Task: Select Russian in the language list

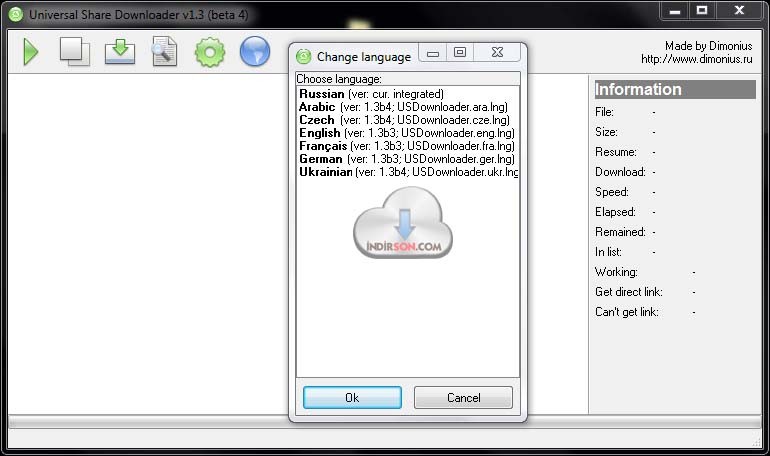Action: click(x=408, y=94)
